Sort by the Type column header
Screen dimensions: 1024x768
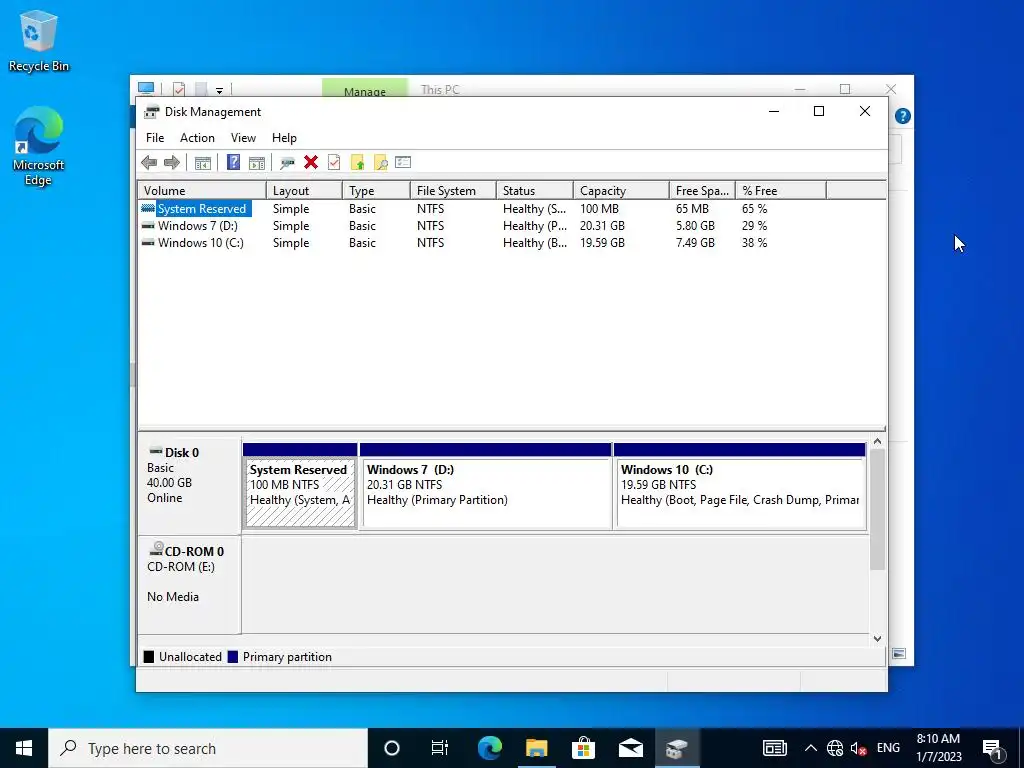376,191
